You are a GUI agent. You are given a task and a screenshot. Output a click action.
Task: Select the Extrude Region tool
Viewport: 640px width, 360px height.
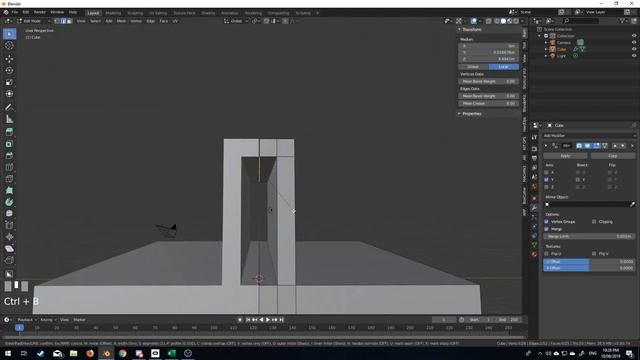9,131
